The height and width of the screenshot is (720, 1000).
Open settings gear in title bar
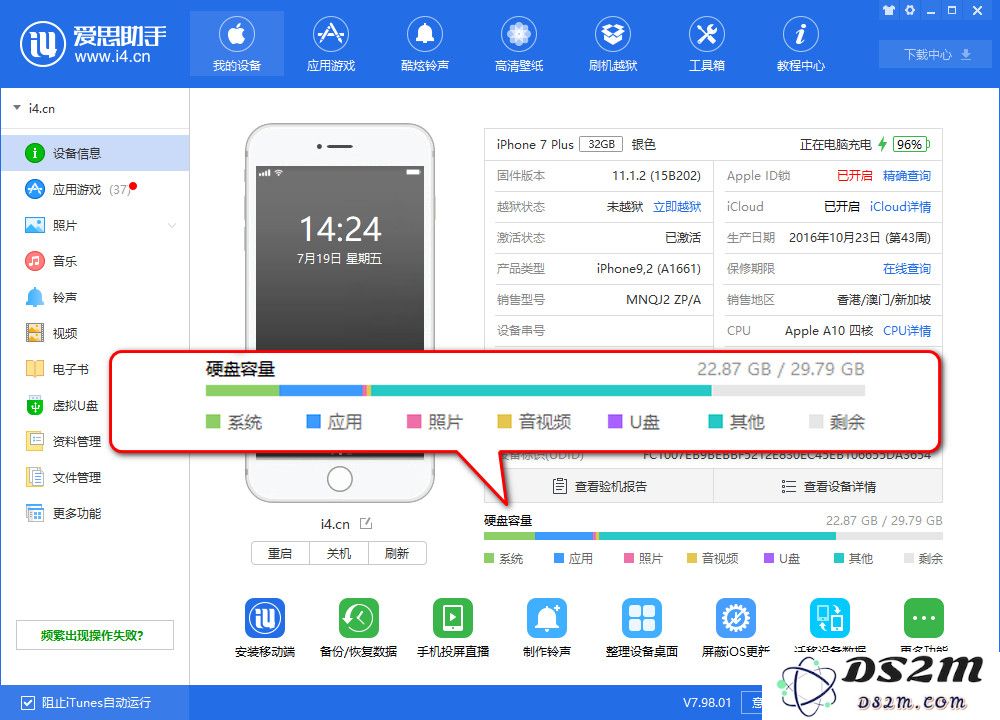pos(910,10)
